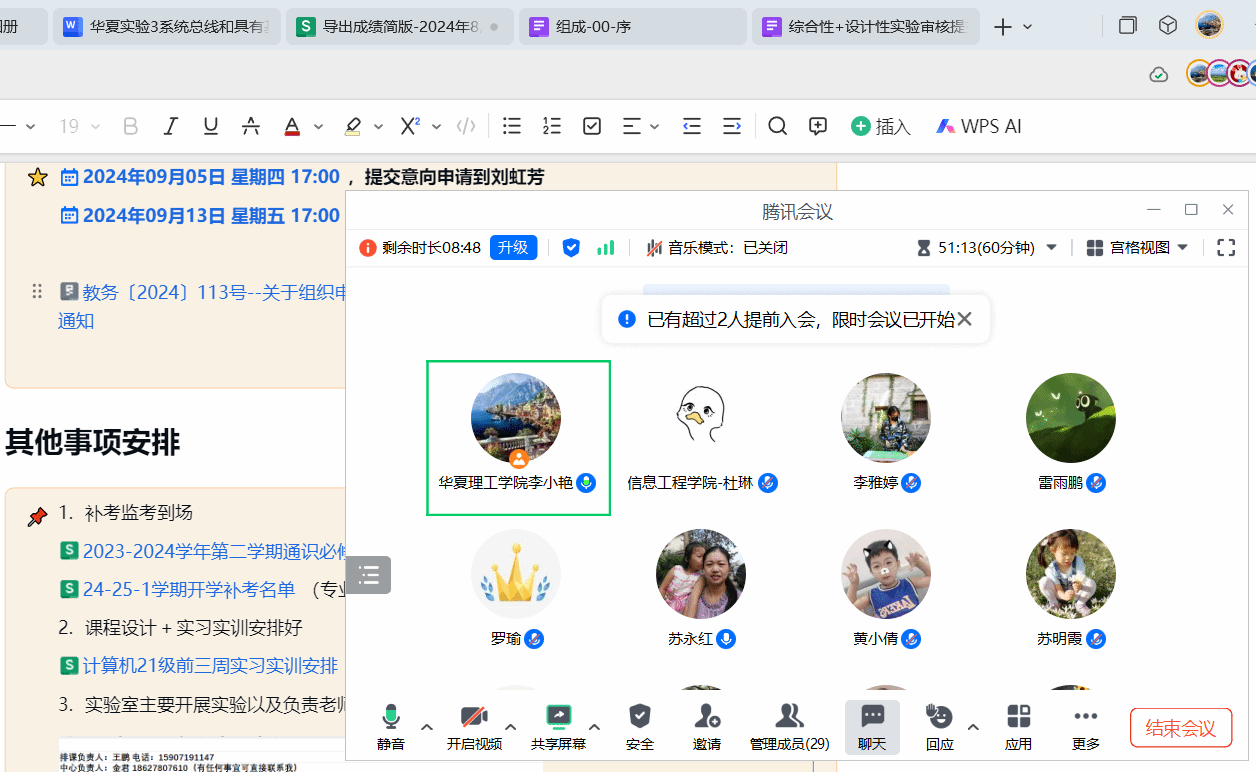The width and height of the screenshot is (1258, 773).
Task: Open the meeting timer dropdown arrow
Action: [x=1051, y=248]
